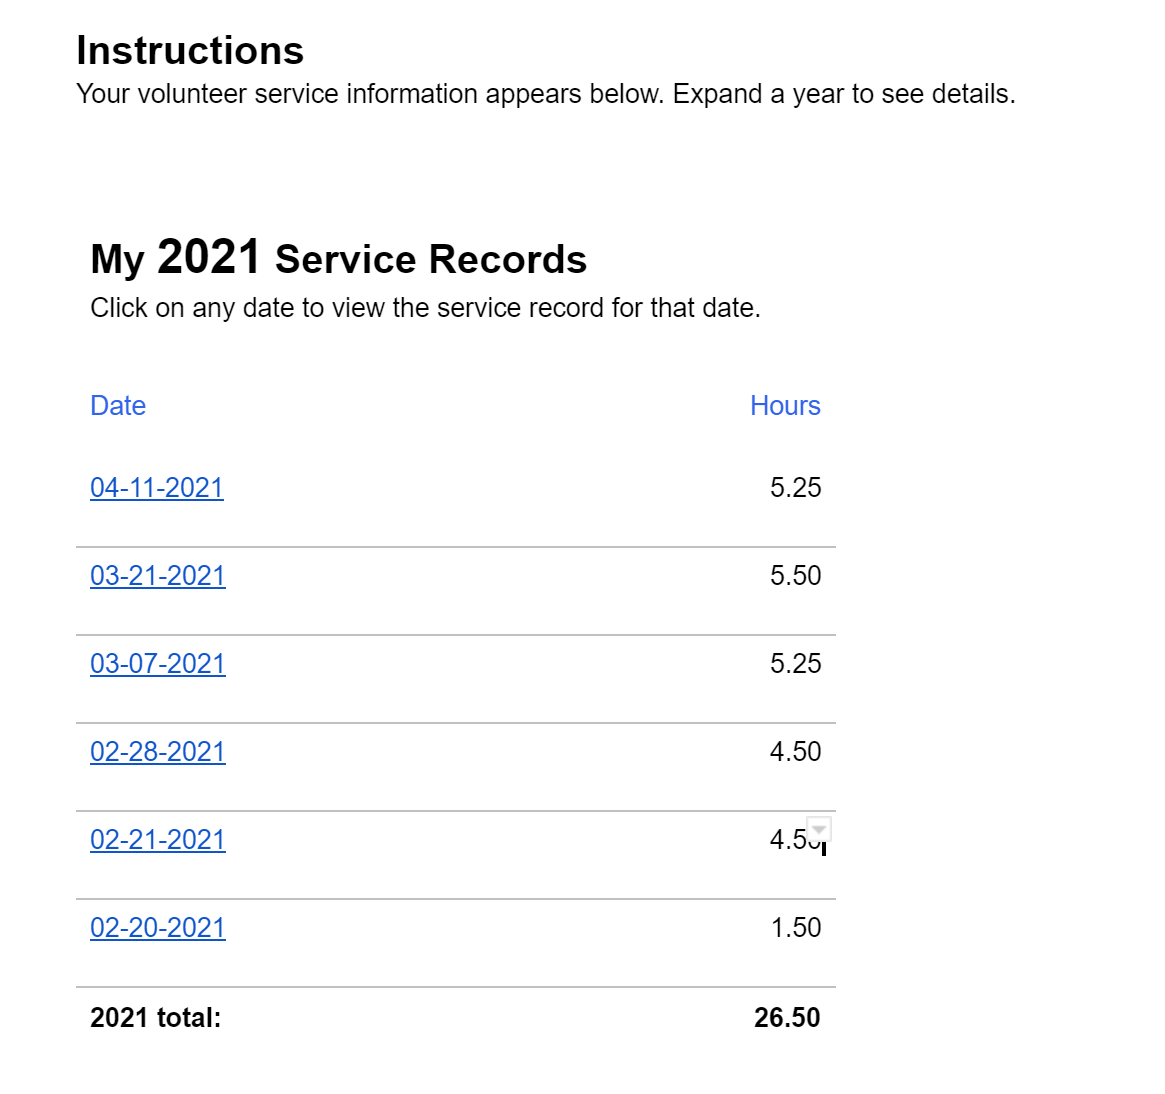
Task: Sort records by the Date column header
Action: [118, 406]
